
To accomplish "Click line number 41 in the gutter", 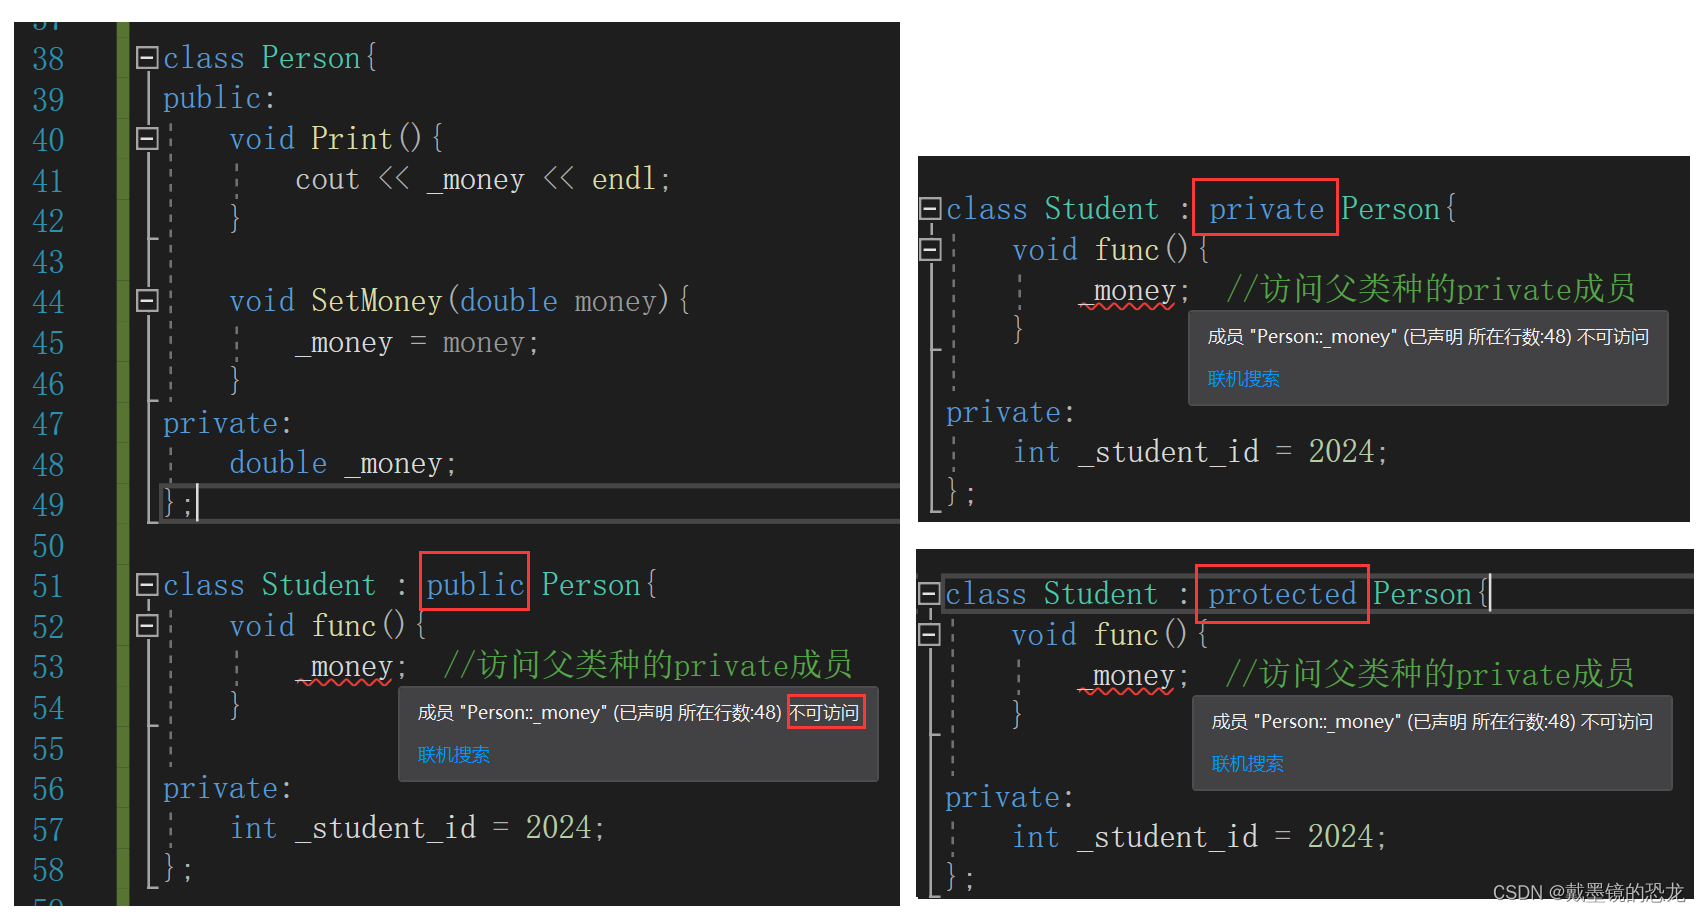I will [48, 181].
